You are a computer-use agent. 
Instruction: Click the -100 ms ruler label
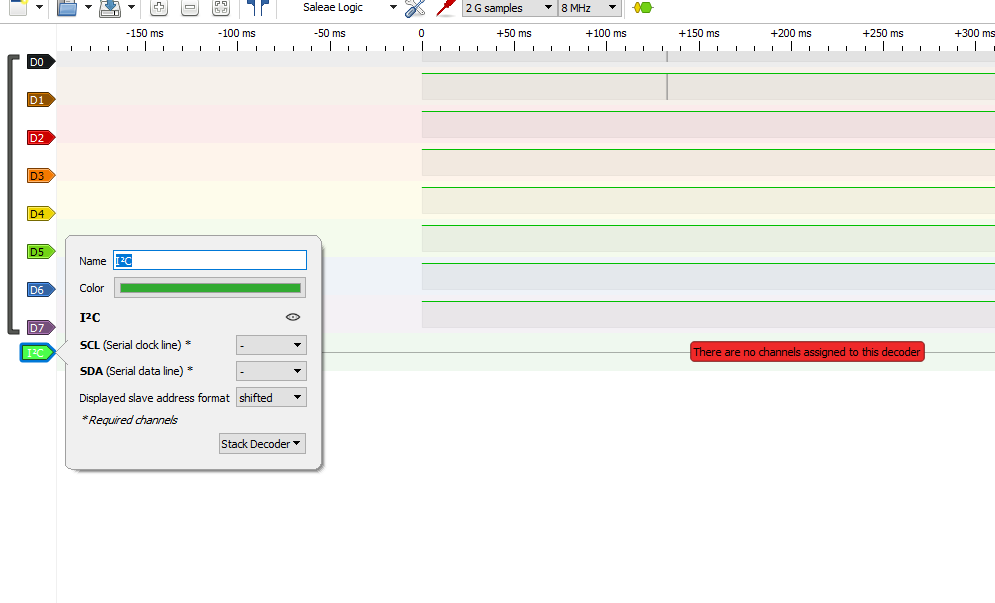point(237,34)
